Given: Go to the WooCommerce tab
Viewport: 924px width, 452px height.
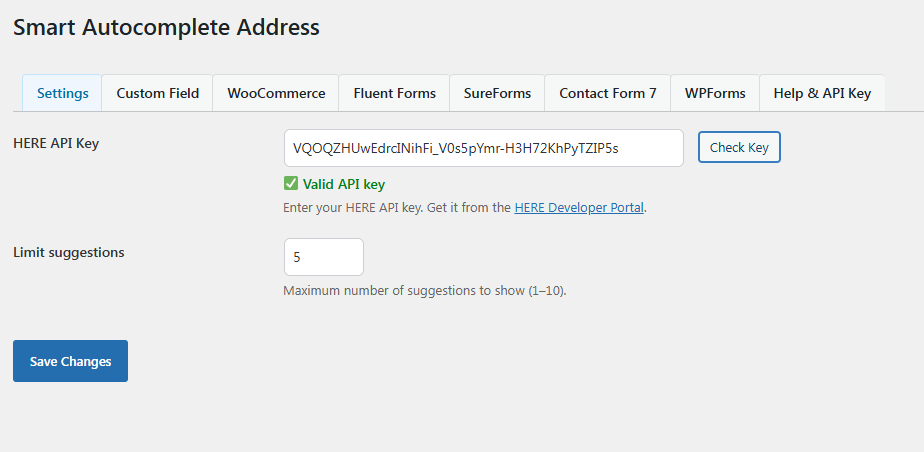Looking at the screenshot, I should pos(276,93).
